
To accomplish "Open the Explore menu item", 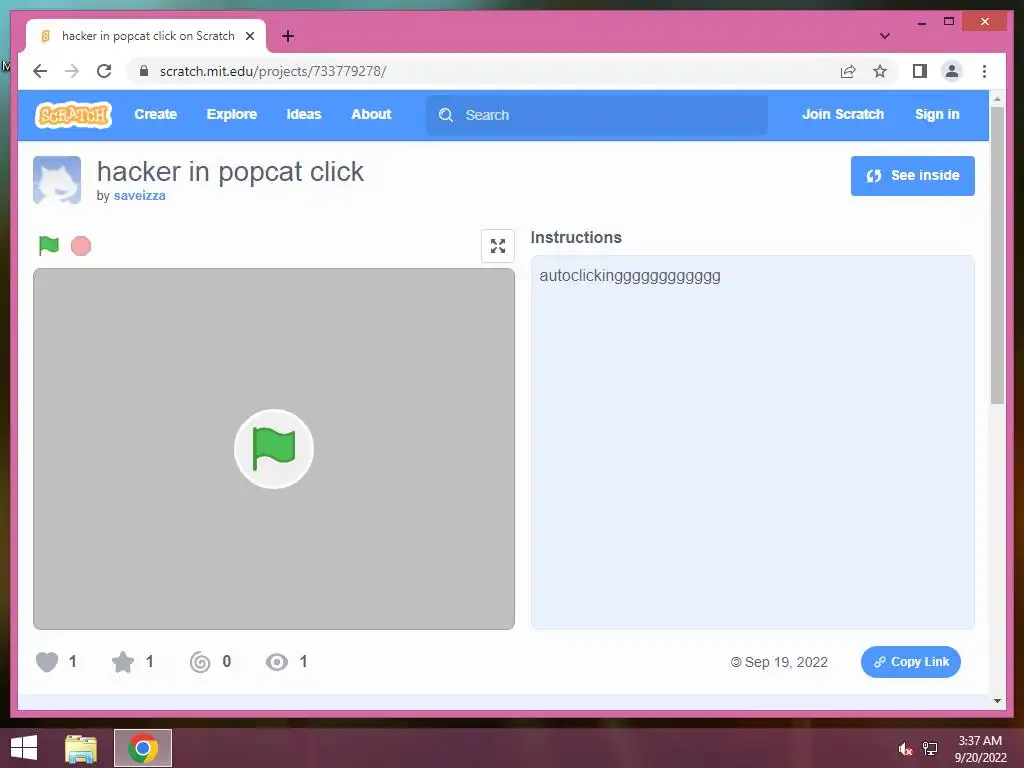I will click(x=232, y=114).
